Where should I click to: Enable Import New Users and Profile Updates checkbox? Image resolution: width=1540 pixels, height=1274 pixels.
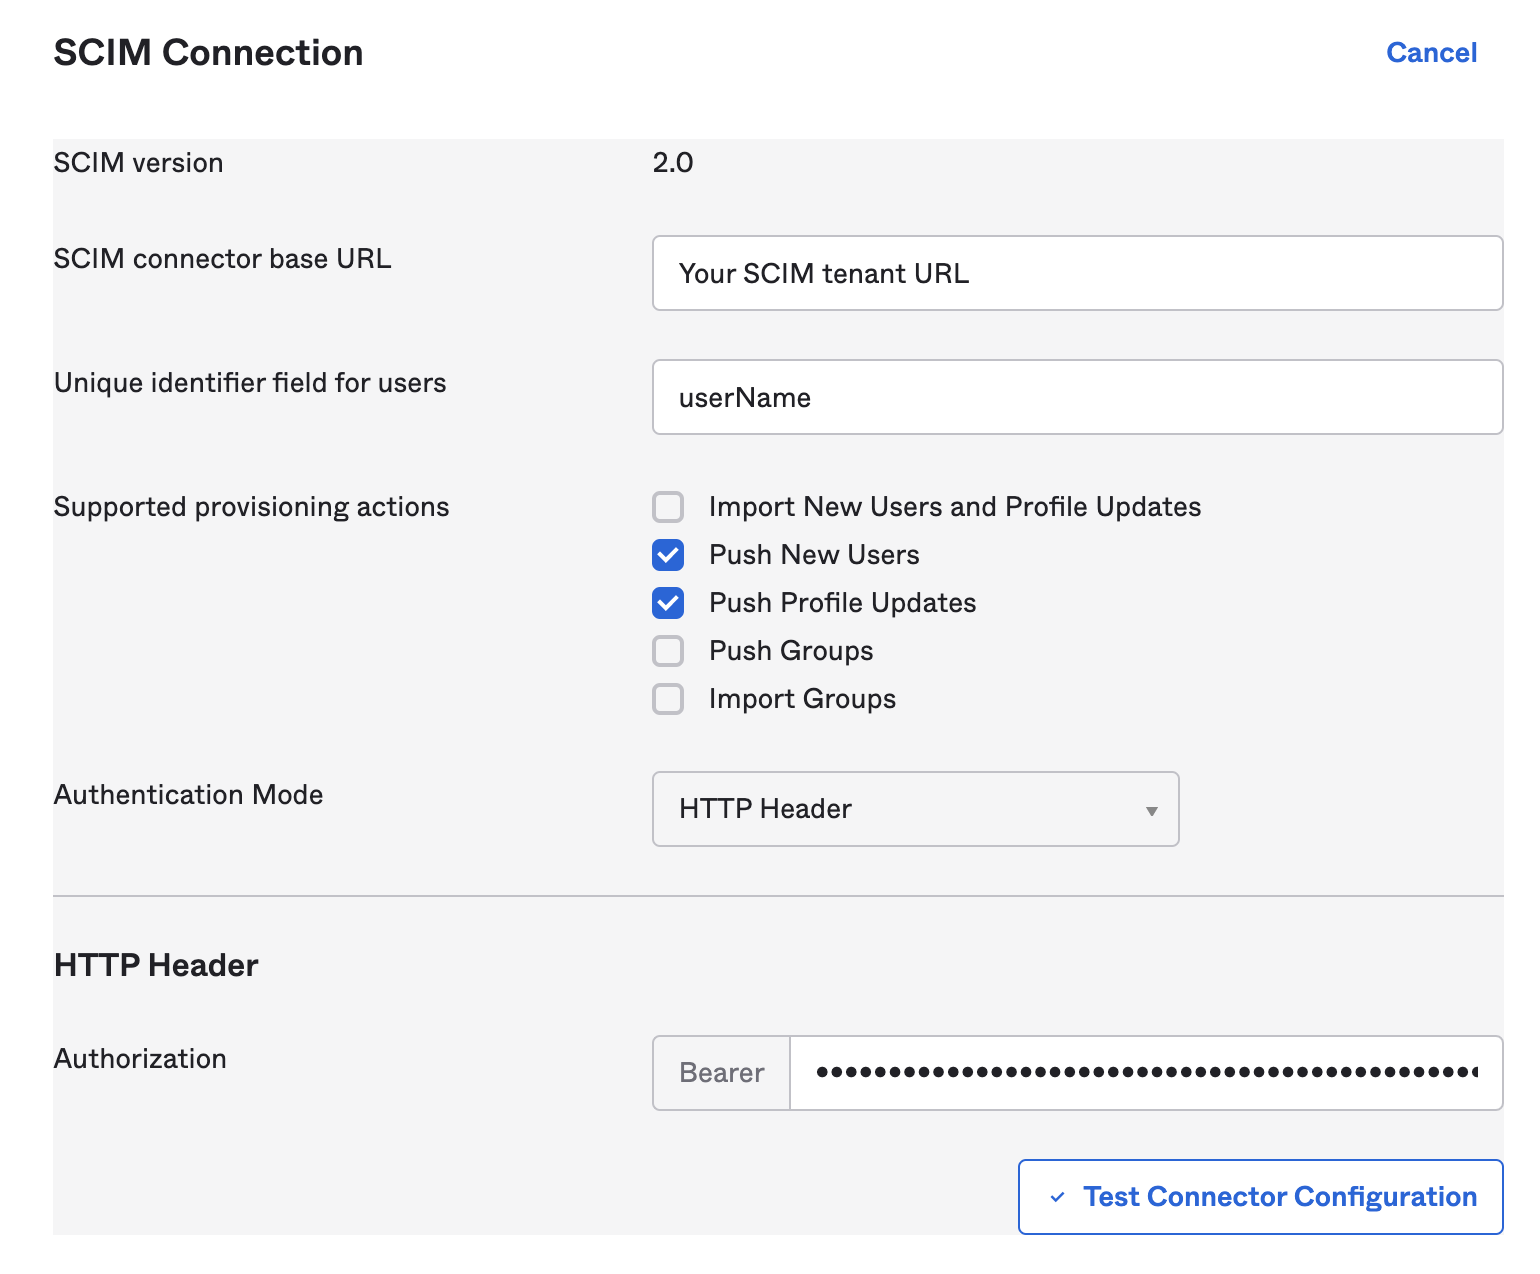(668, 507)
